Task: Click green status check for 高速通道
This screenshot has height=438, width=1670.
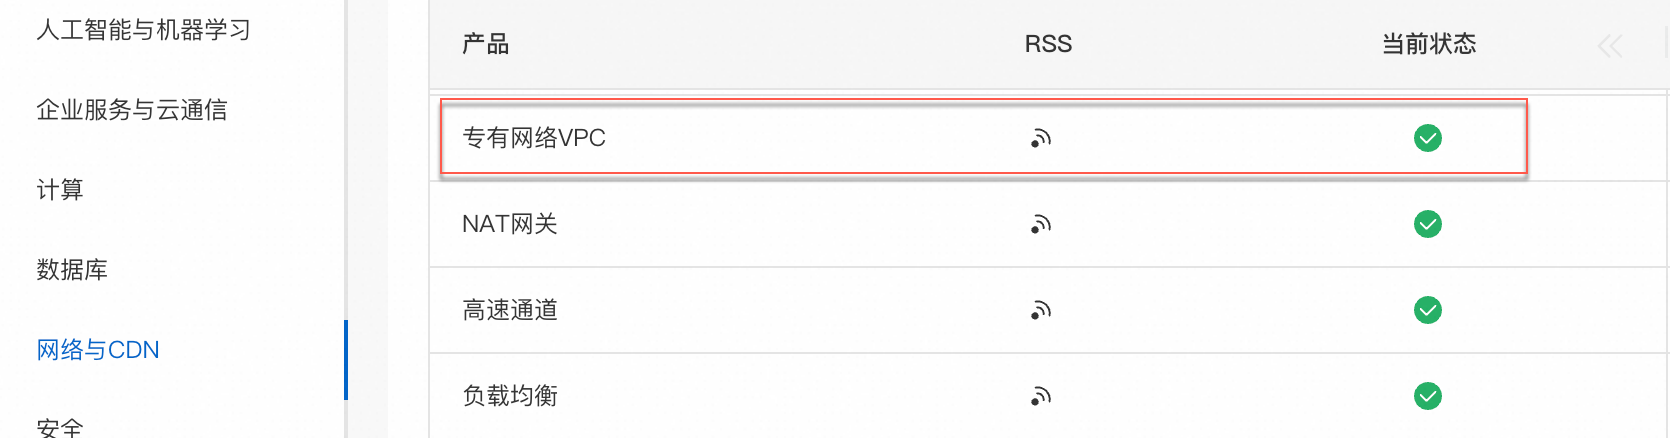Action: (x=1428, y=310)
